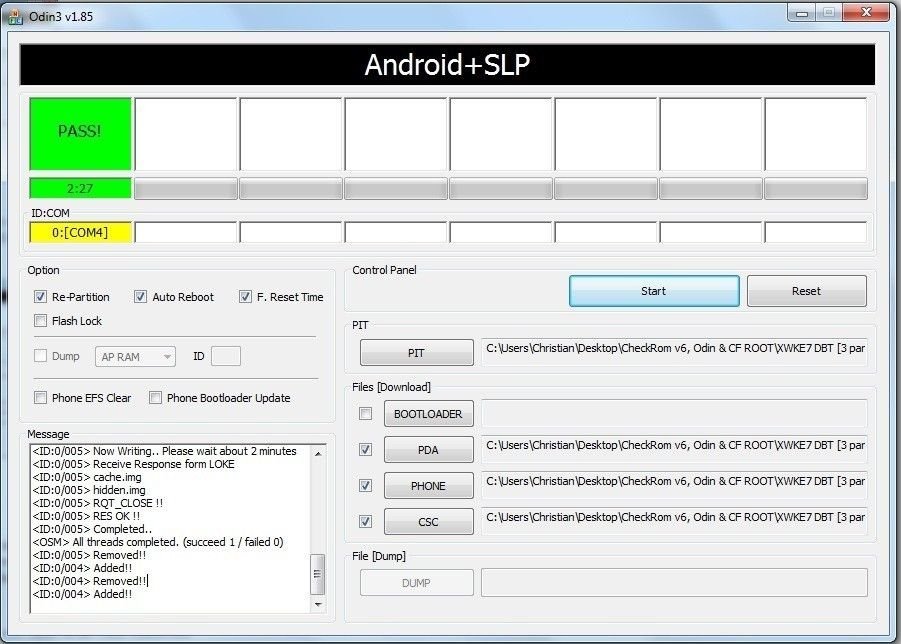Enable Phone EFS Clear checkbox
The image size is (901, 644).
coord(40,398)
